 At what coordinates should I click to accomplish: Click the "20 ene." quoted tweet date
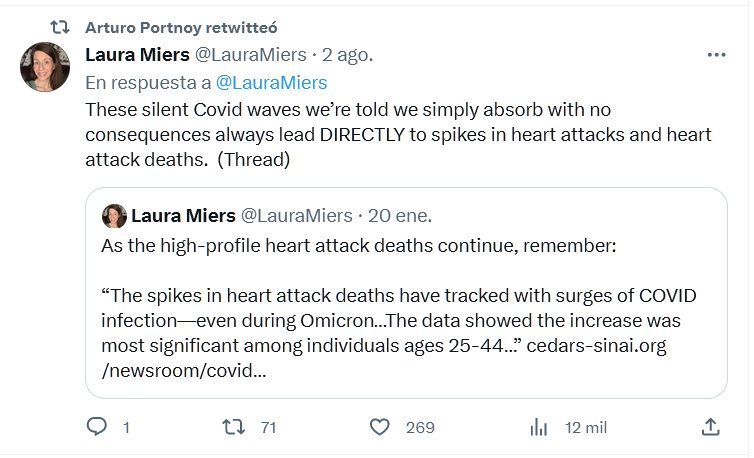pos(399,215)
